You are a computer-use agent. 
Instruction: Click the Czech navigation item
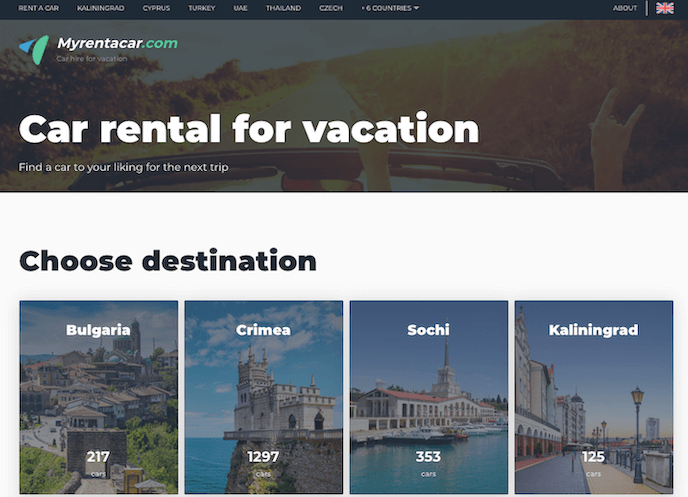pos(330,8)
